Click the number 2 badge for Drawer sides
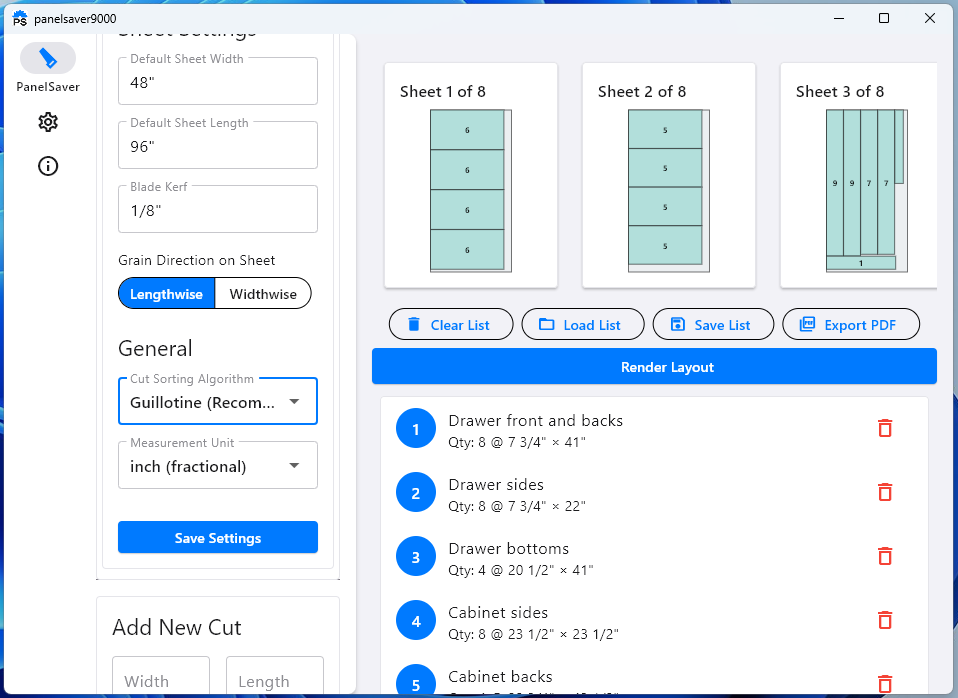Viewport: 958px width, 698px height. tap(415, 493)
